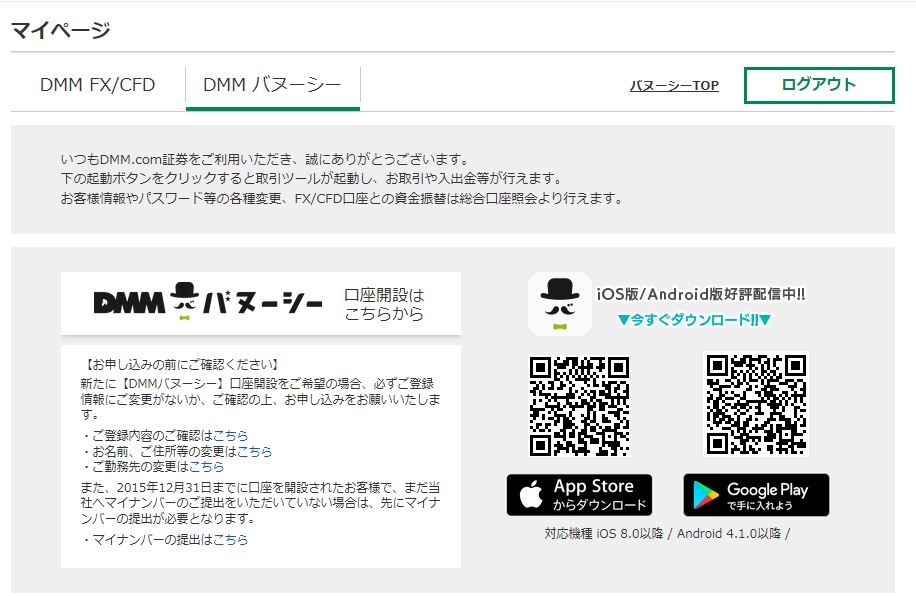Click the iOS版/Android版好評配信中!! heading
This screenshot has width=916, height=596.
[700, 294]
